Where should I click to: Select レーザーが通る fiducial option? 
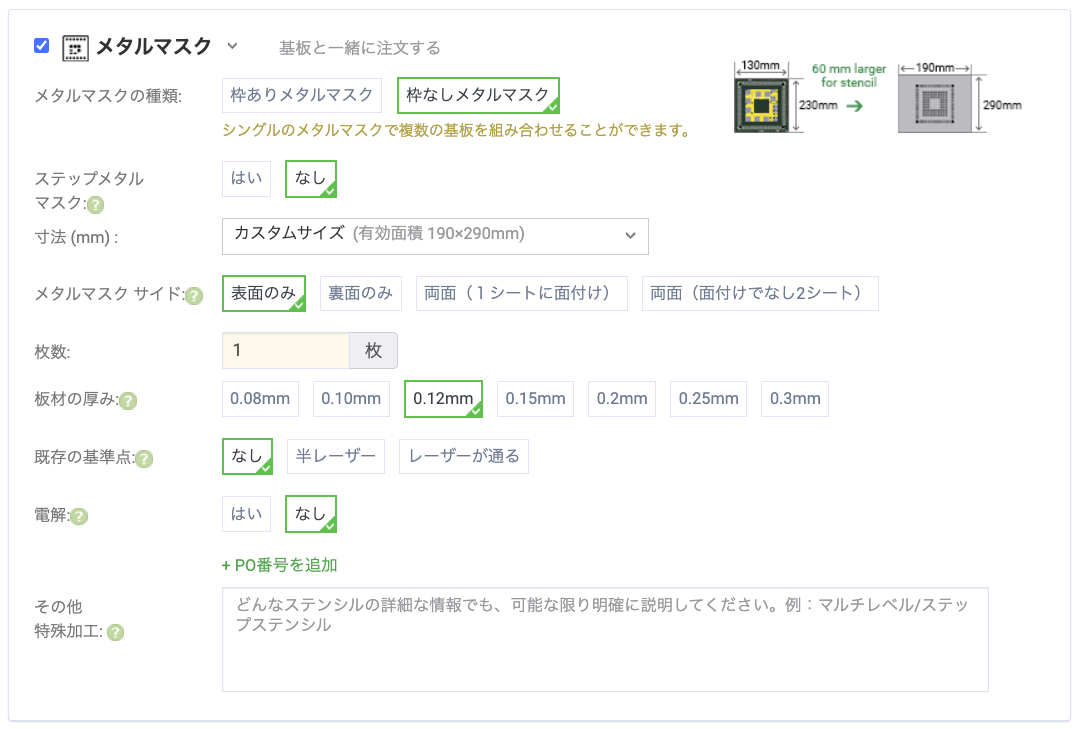tap(464, 457)
